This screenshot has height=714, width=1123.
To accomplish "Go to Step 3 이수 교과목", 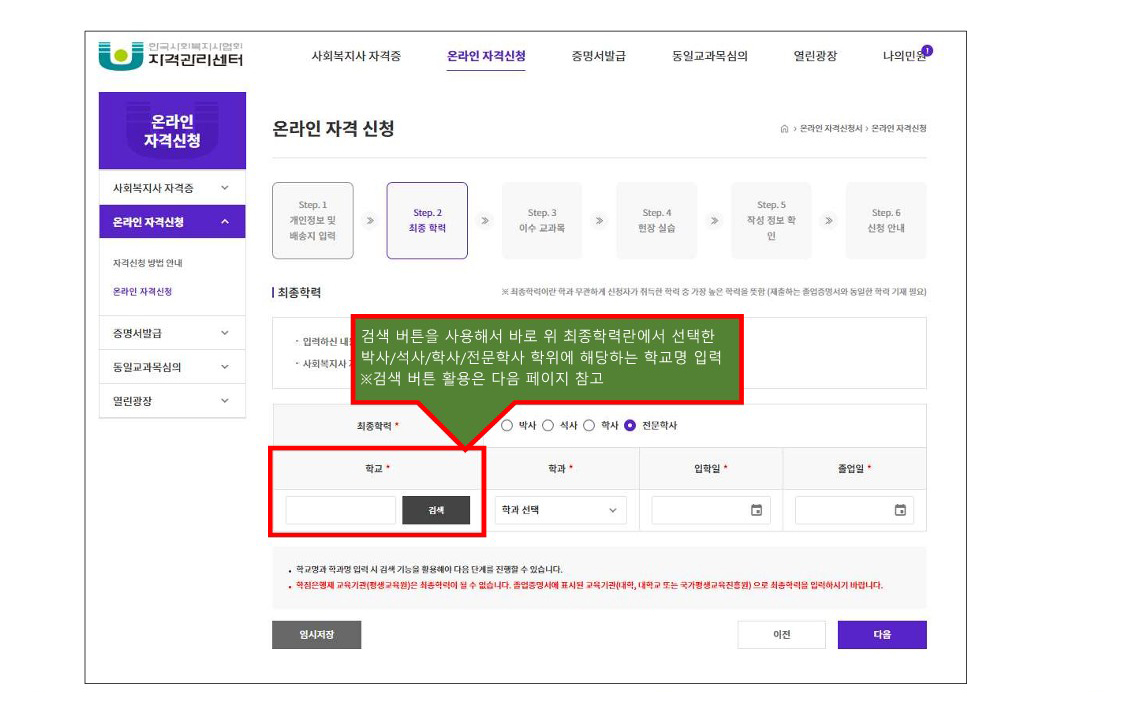I will tap(542, 221).
